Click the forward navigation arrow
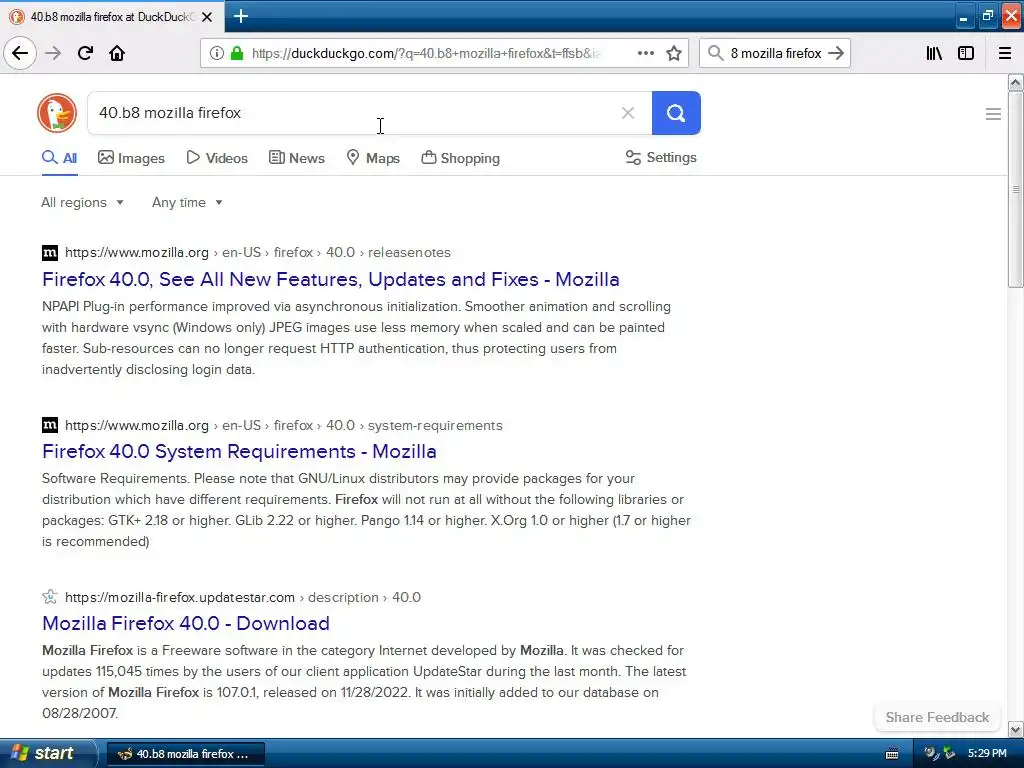This screenshot has width=1024, height=768. [x=53, y=53]
